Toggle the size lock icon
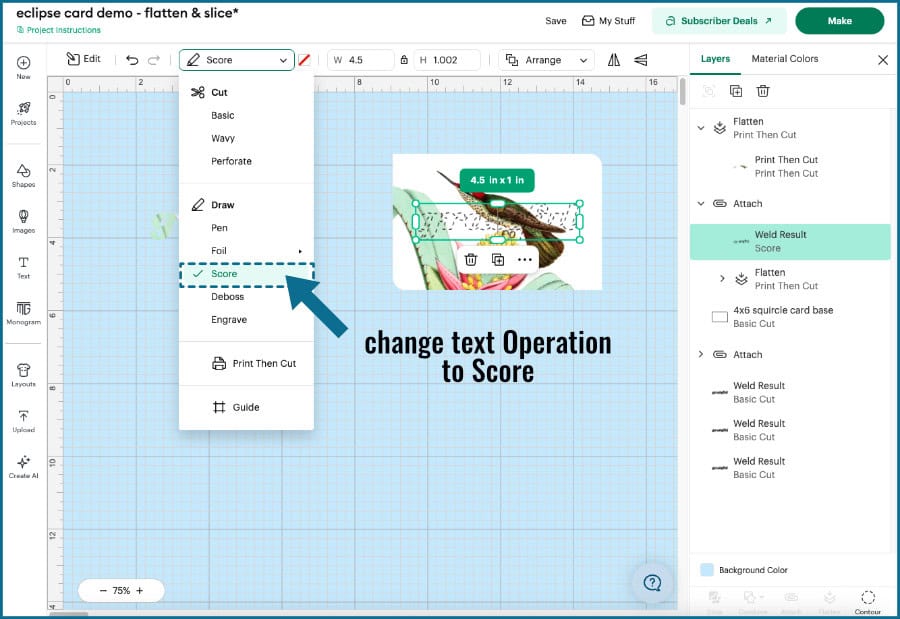This screenshot has width=900, height=619. 404,60
